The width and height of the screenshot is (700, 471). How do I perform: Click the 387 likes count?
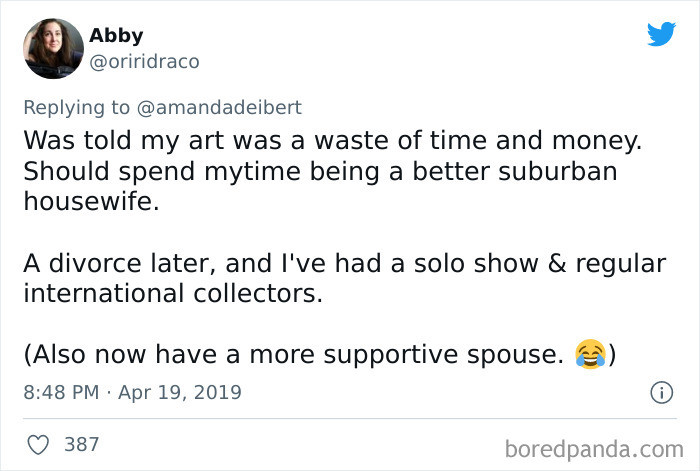[82, 443]
